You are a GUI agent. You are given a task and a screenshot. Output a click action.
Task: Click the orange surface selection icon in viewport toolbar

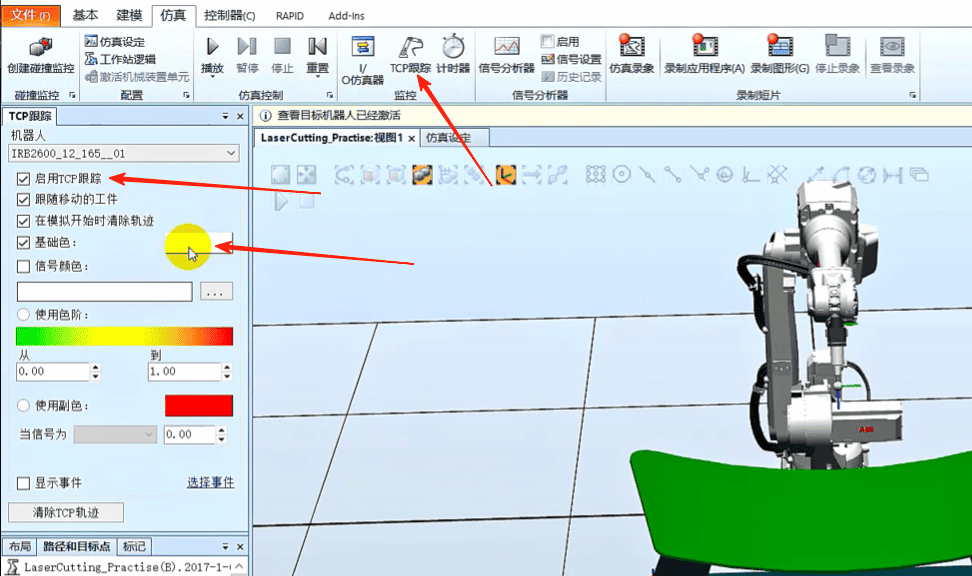point(422,175)
